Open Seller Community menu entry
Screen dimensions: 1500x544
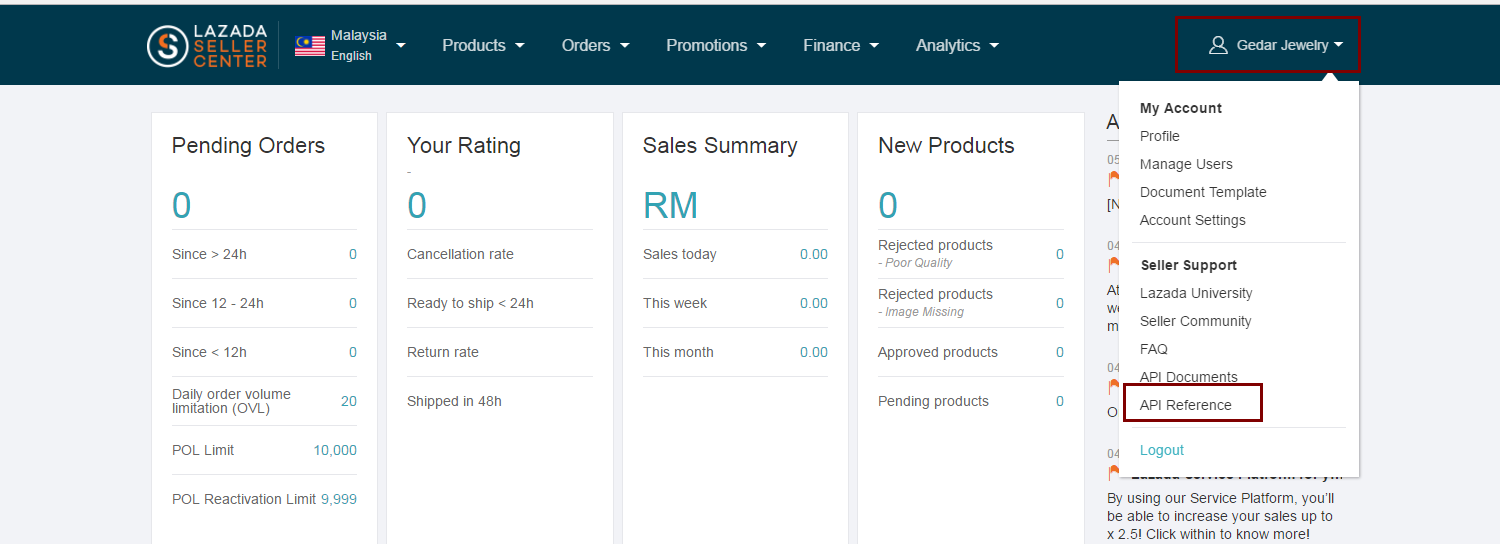[1196, 321]
